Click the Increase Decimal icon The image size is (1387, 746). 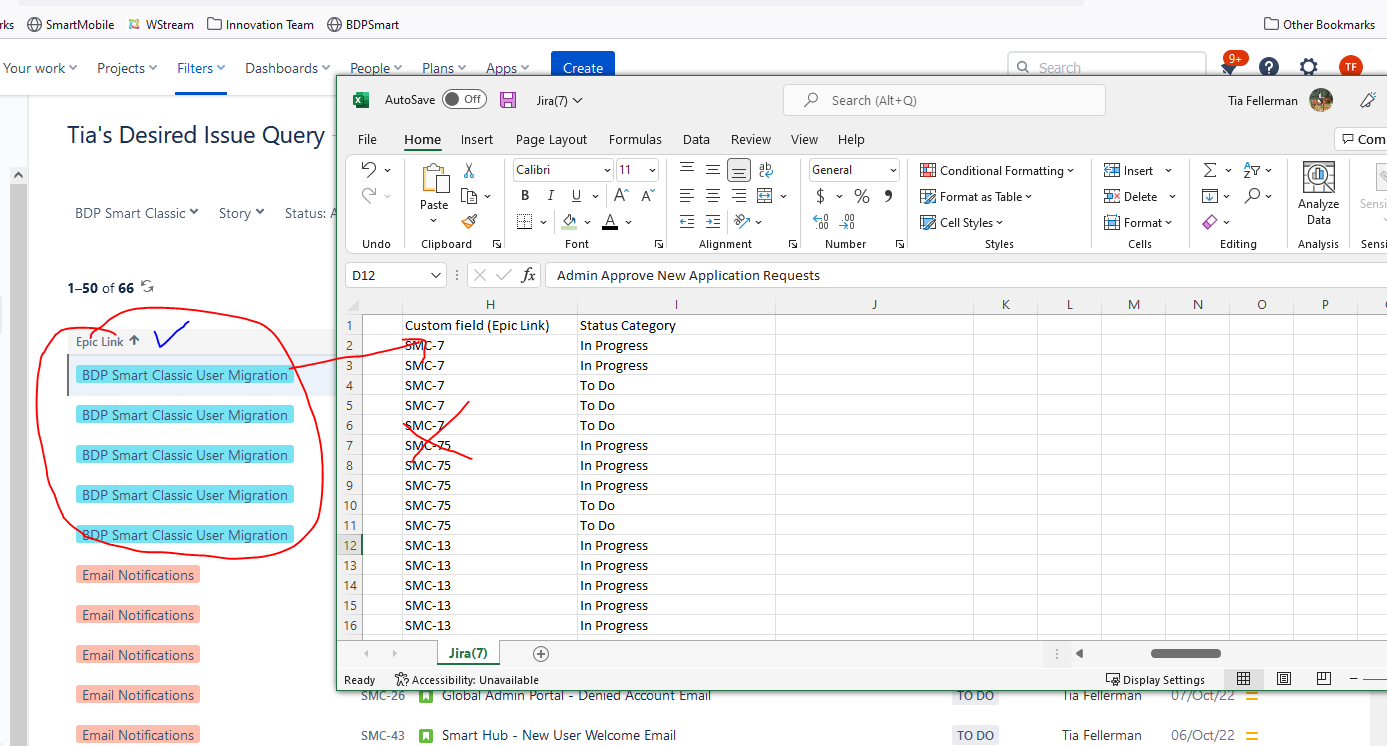pos(821,222)
